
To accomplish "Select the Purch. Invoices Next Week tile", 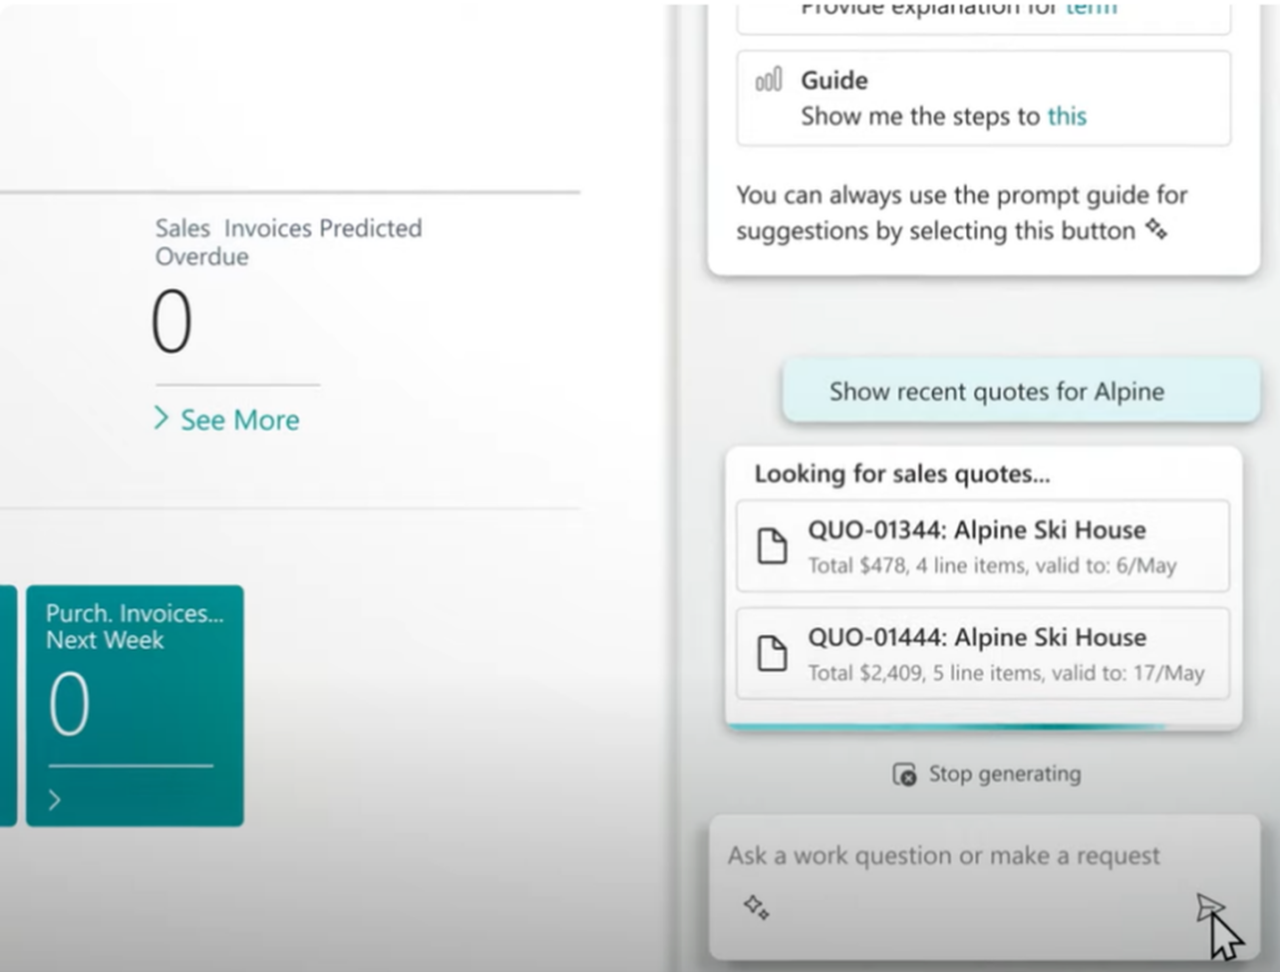I will [134, 705].
